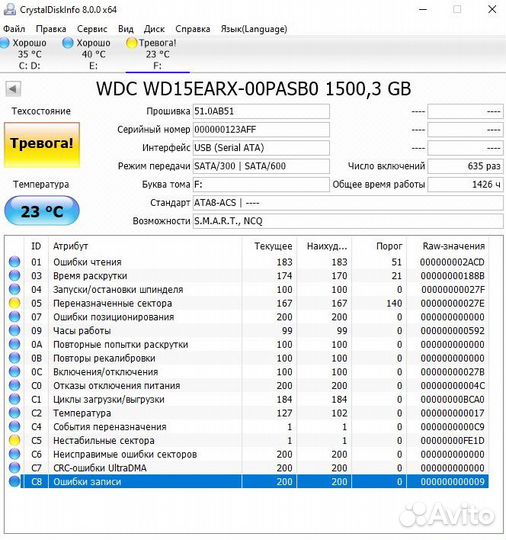Click yellow warning icon of row 05 Переназначенные сектора
Viewport: 506px width, 540px height.
pos(14,303)
